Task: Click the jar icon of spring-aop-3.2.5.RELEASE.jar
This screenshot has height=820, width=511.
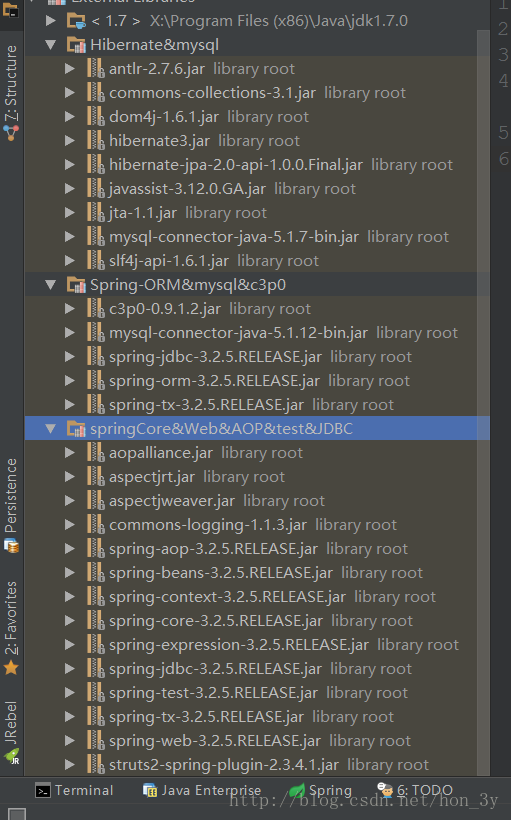Action: click(x=95, y=549)
